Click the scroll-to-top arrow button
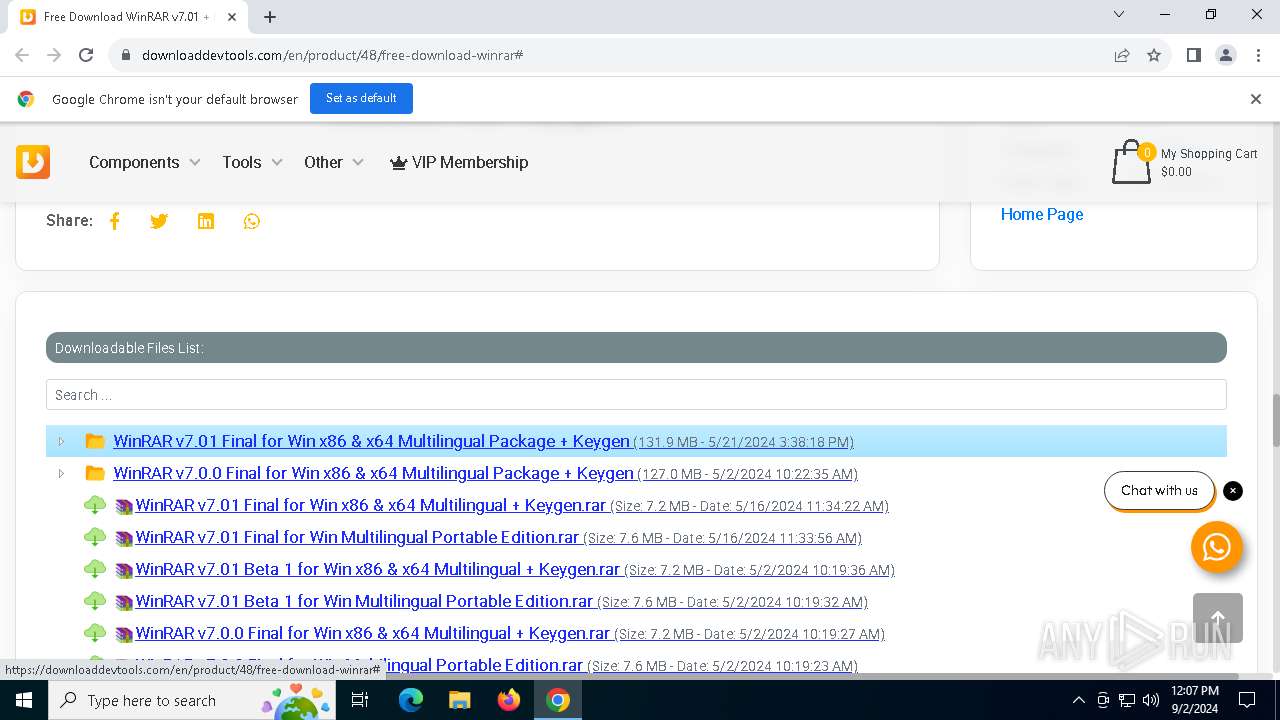 tap(1218, 618)
